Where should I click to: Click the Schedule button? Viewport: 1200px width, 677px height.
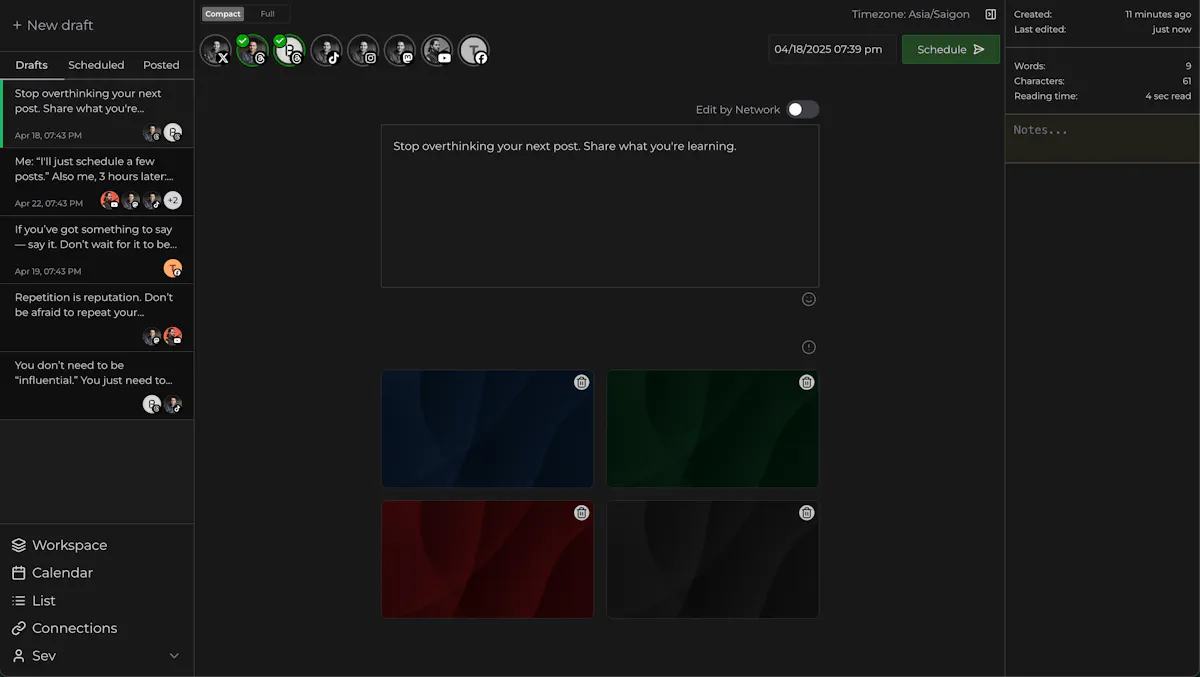point(950,49)
